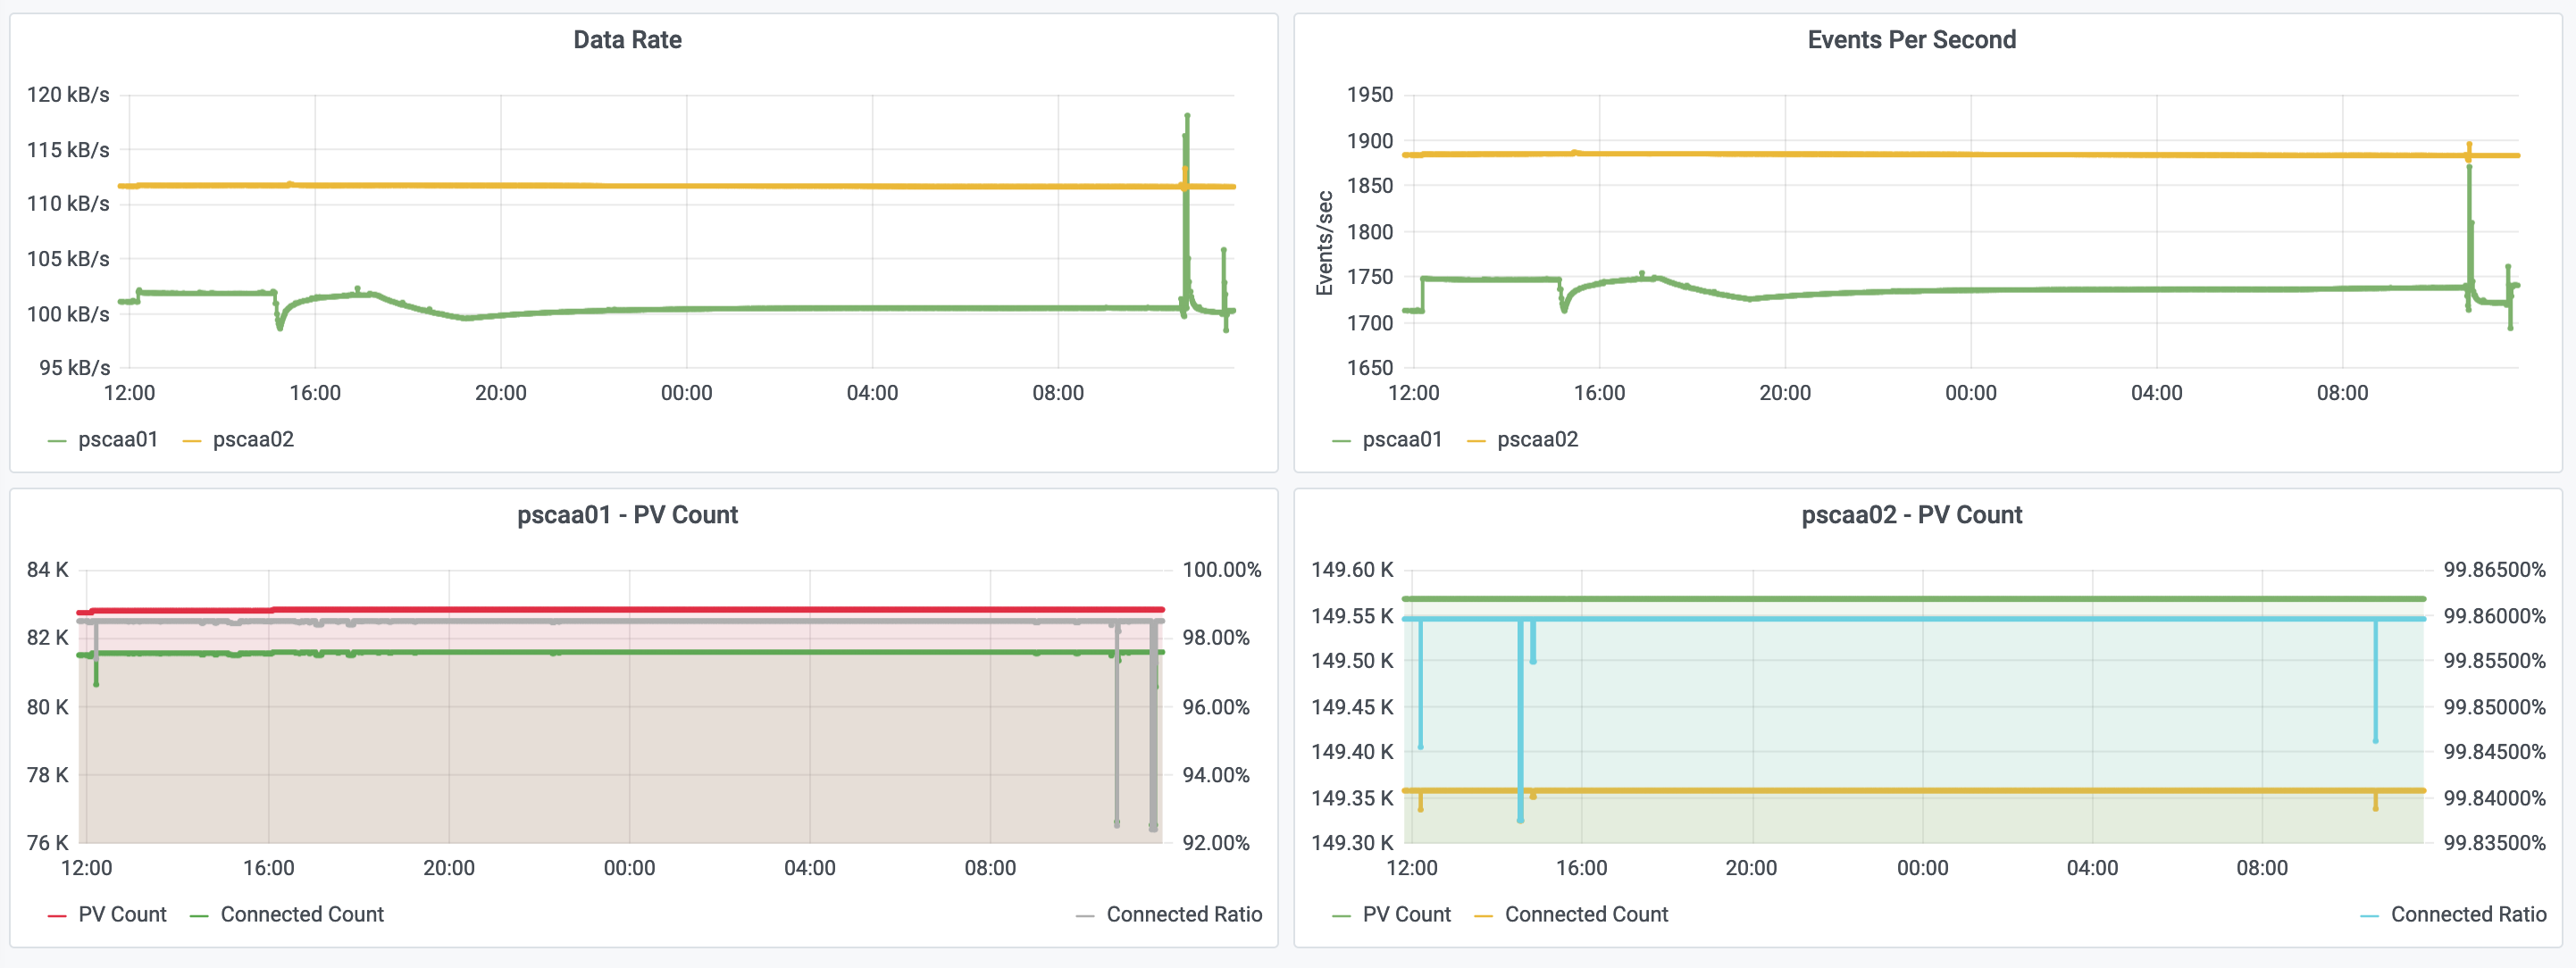Click green Connected Count swatch in pscaa01 legend
Viewport: 2576px width, 968px height.
[199, 916]
